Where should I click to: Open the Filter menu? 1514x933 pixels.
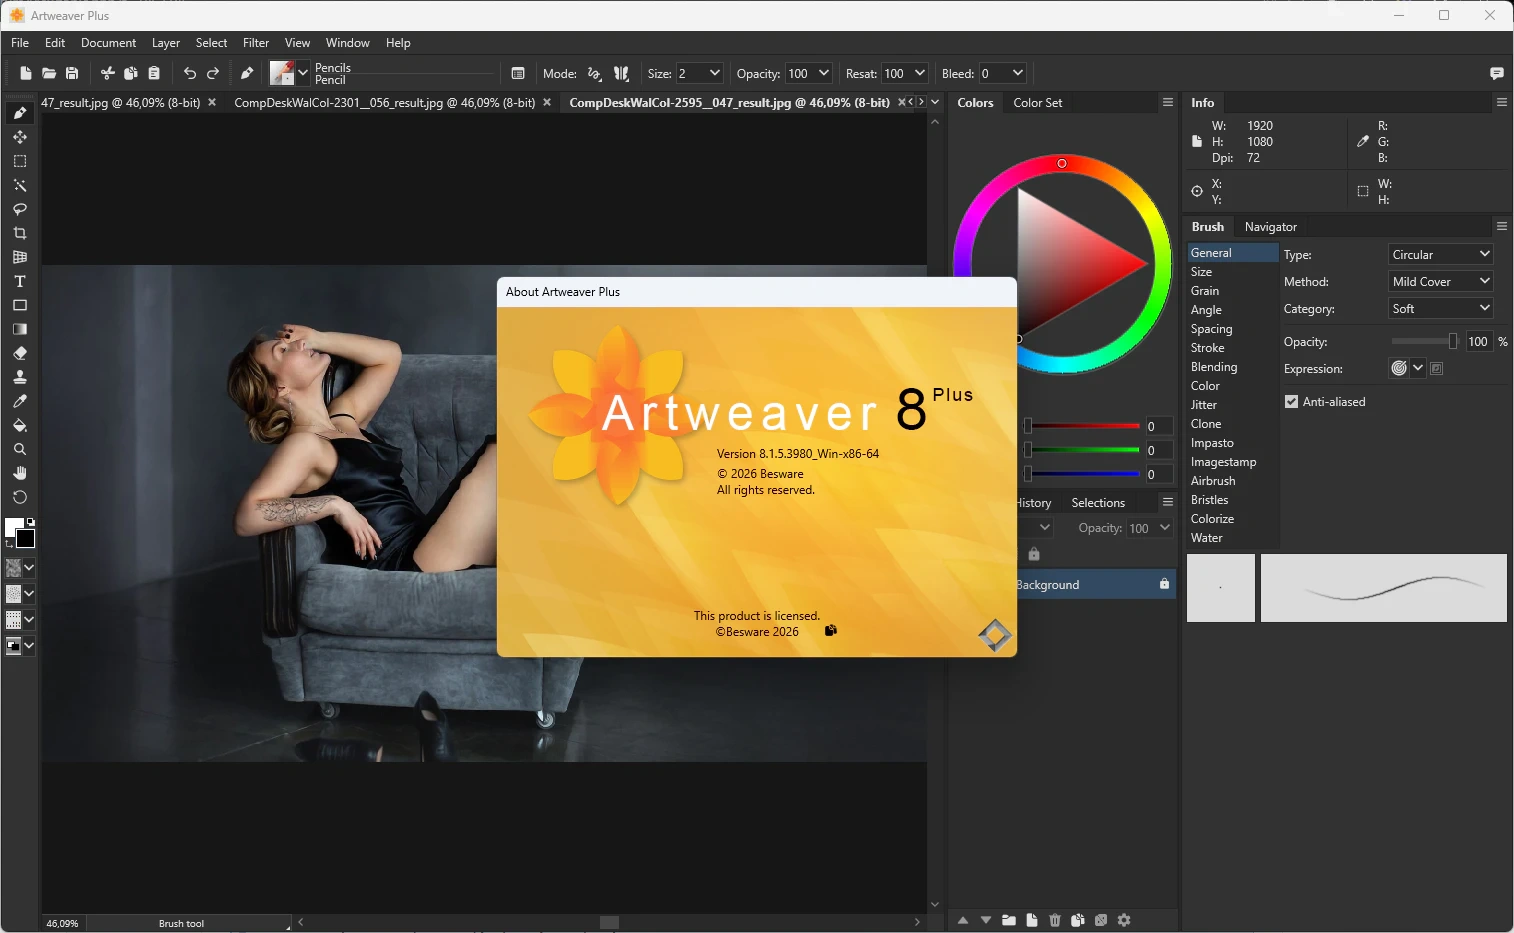coord(256,43)
